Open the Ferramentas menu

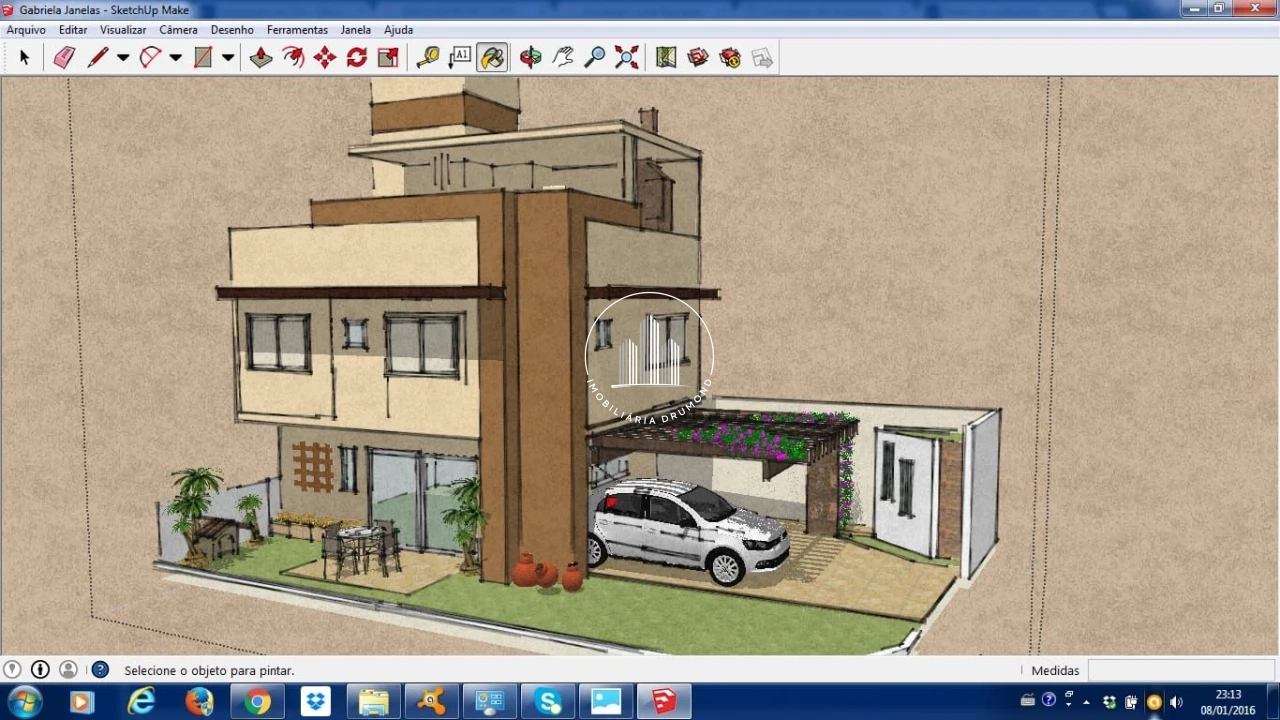(x=297, y=30)
